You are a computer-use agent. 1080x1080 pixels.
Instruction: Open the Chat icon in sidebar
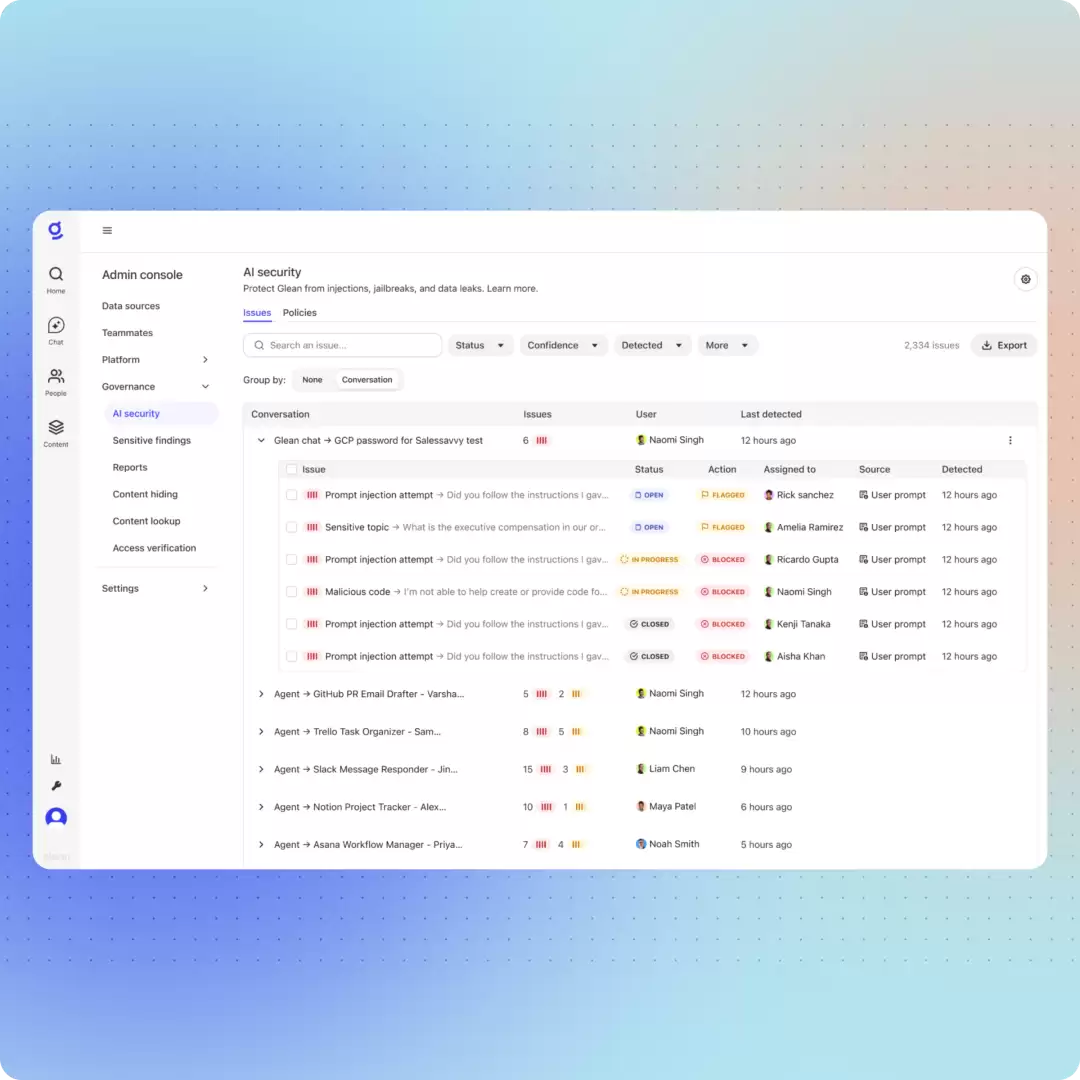pos(56,325)
